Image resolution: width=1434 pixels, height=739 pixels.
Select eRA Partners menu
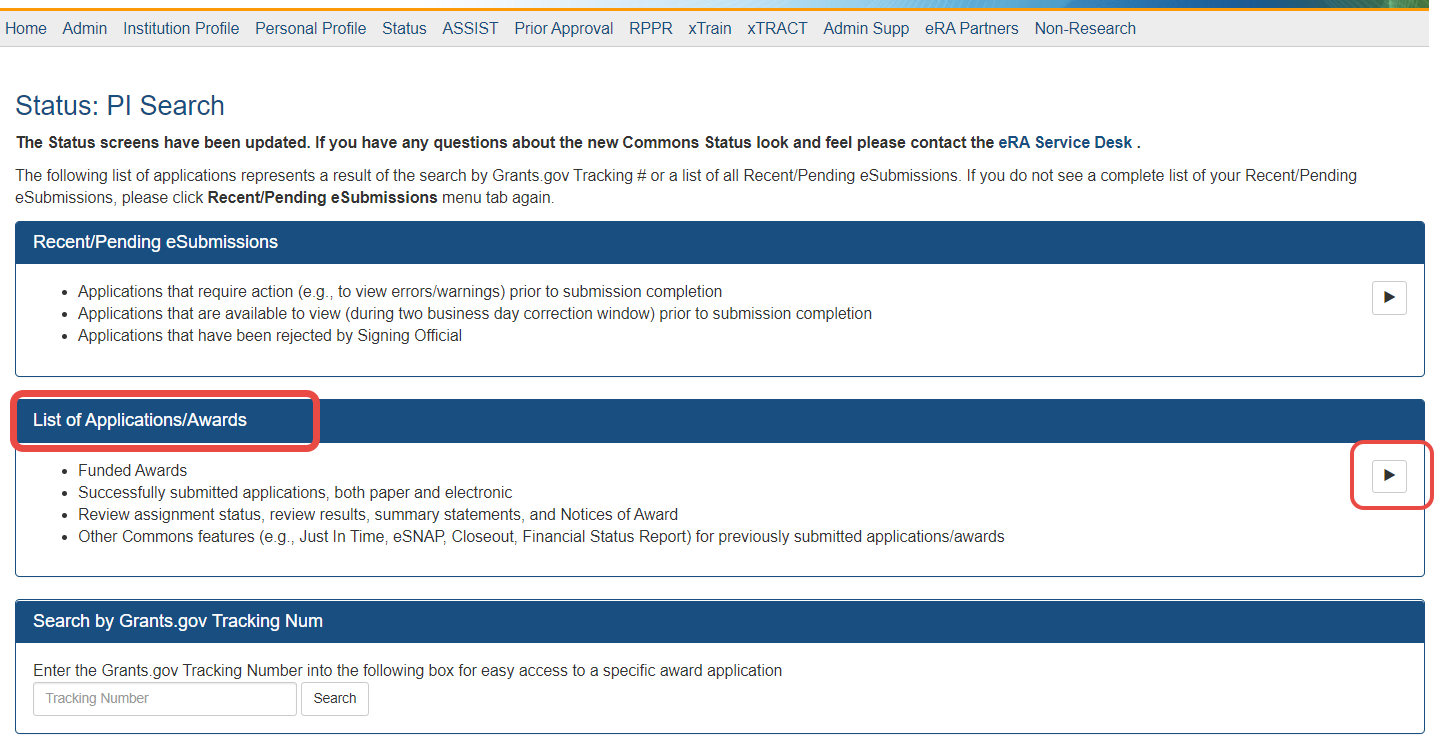[x=971, y=28]
